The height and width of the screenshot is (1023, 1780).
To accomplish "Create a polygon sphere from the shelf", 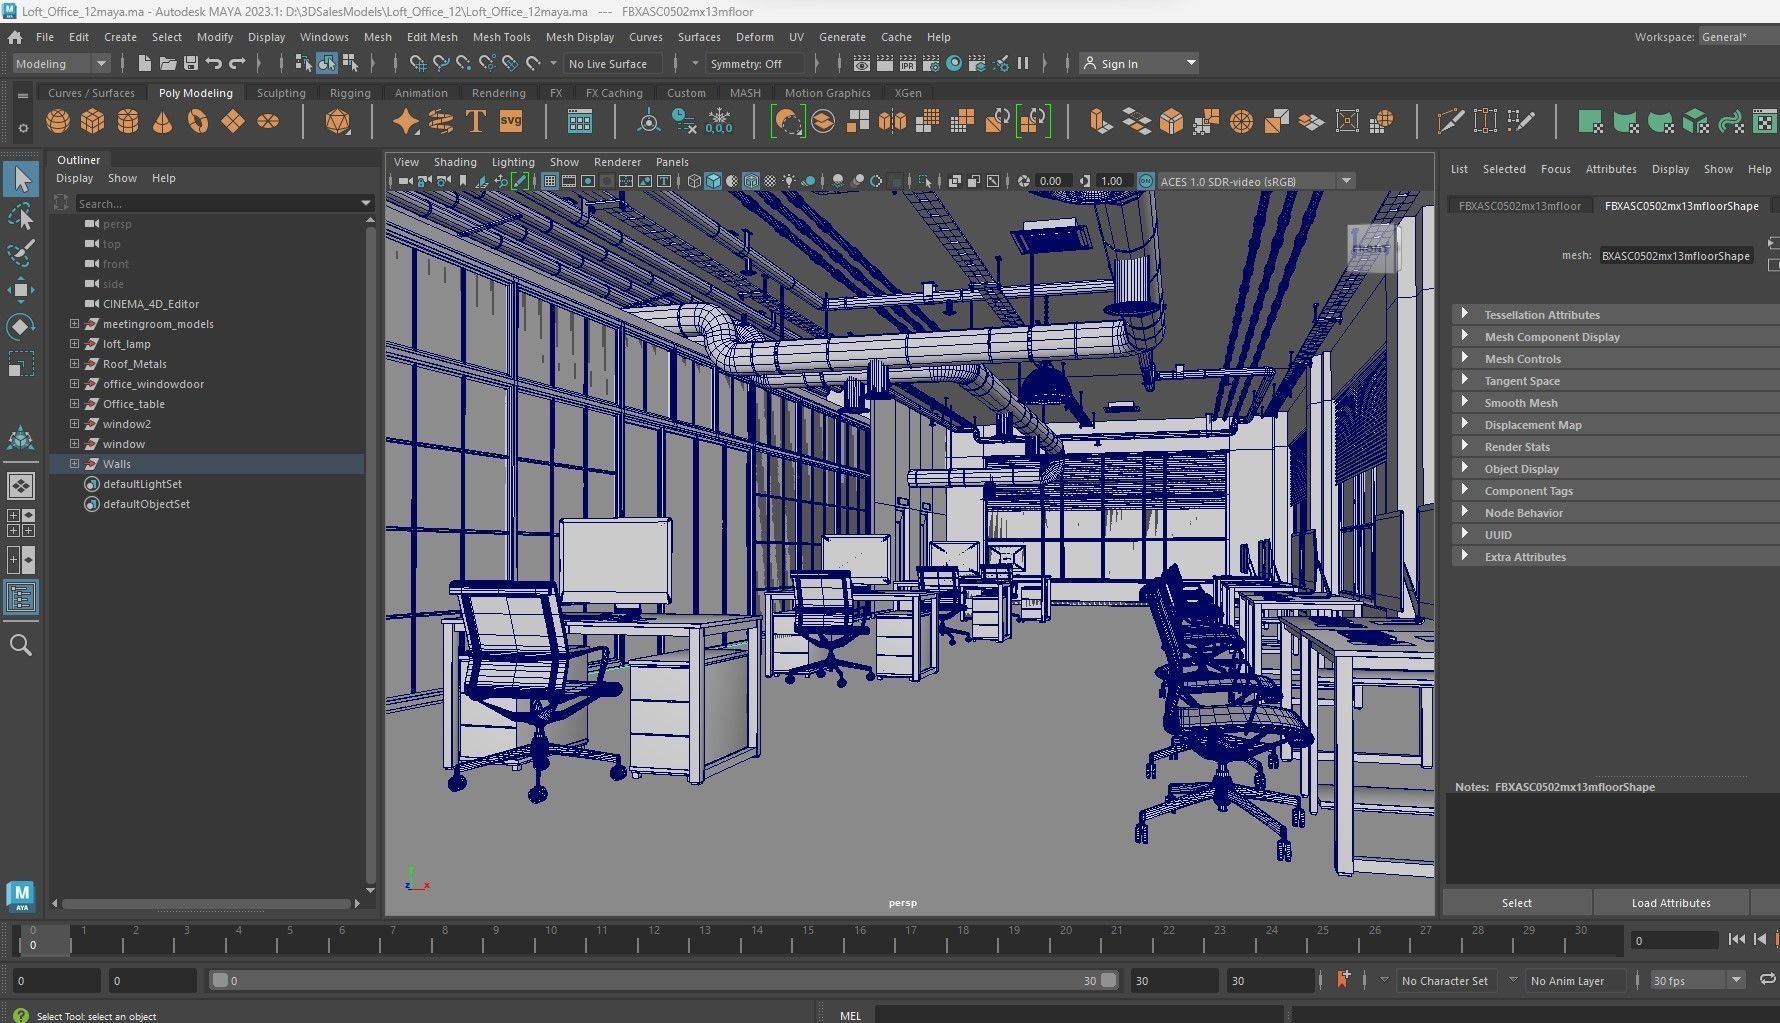I will click(58, 122).
